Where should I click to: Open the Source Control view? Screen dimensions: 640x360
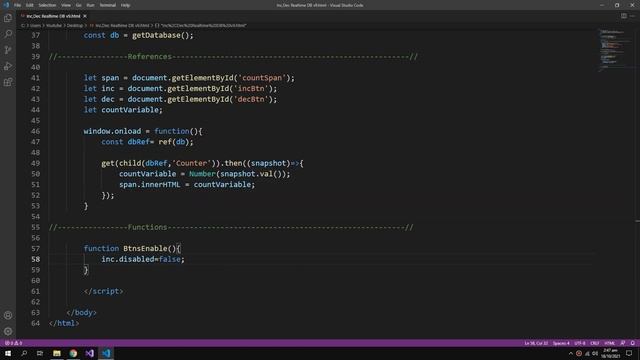(8, 50)
